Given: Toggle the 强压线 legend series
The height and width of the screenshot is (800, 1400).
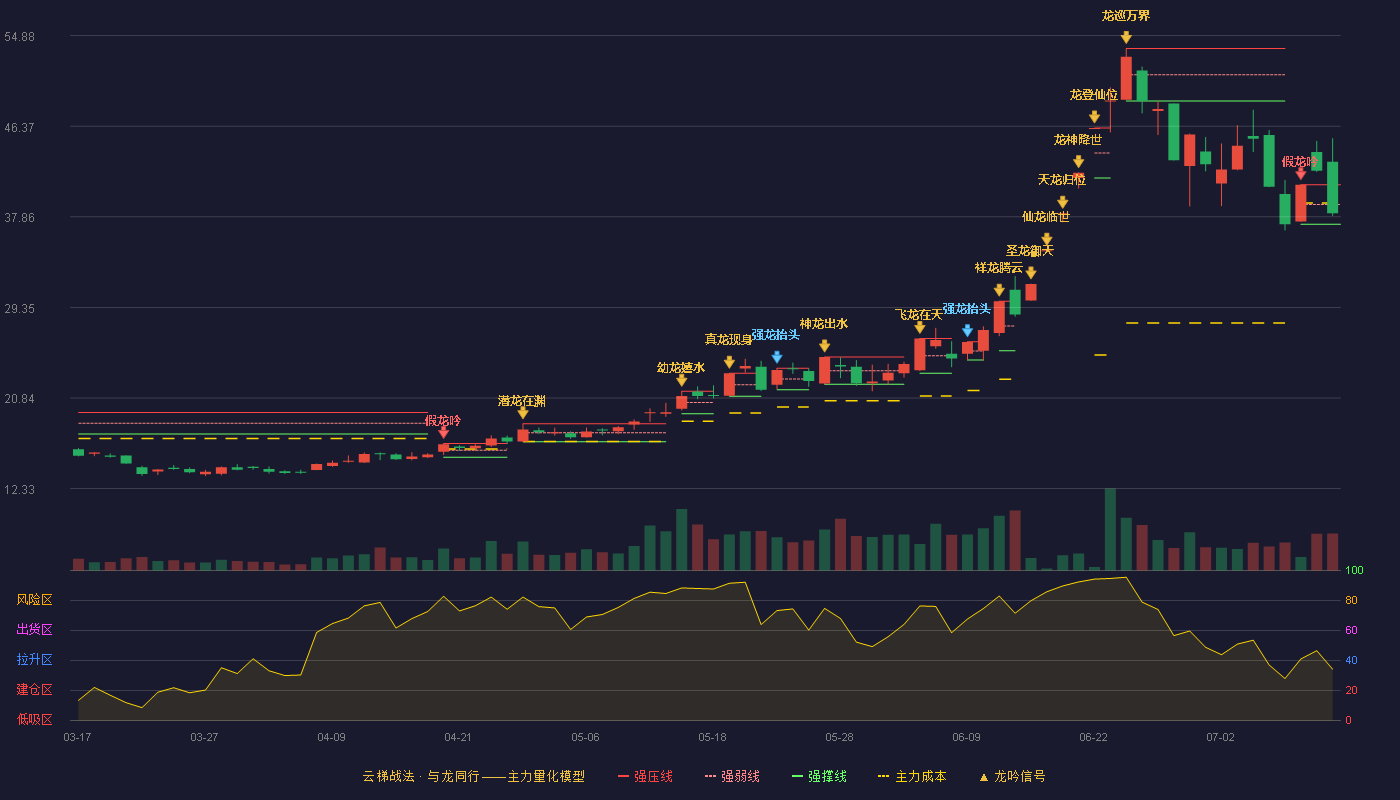Looking at the screenshot, I should point(645,776).
